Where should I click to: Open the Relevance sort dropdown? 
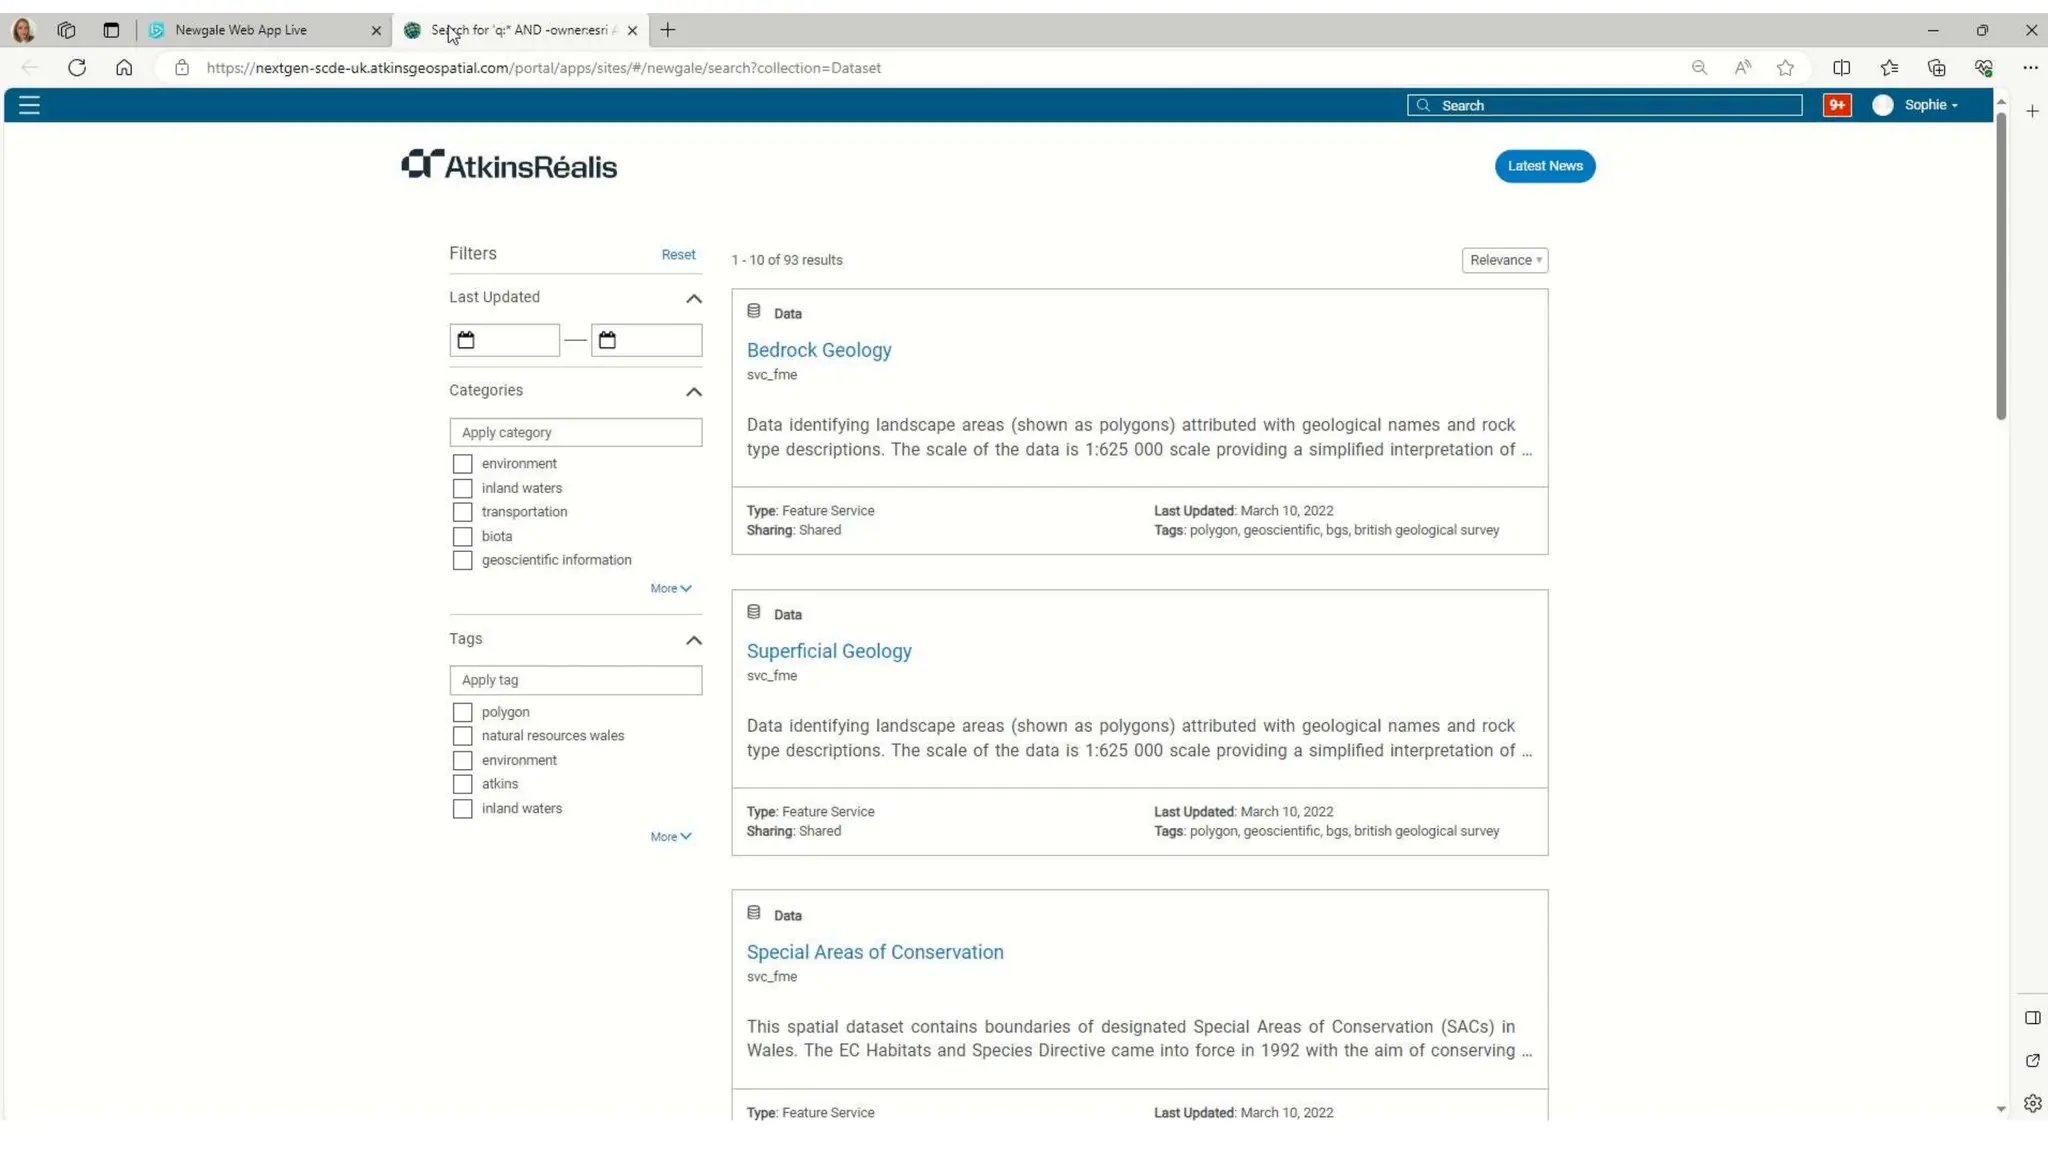pos(1504,260)
